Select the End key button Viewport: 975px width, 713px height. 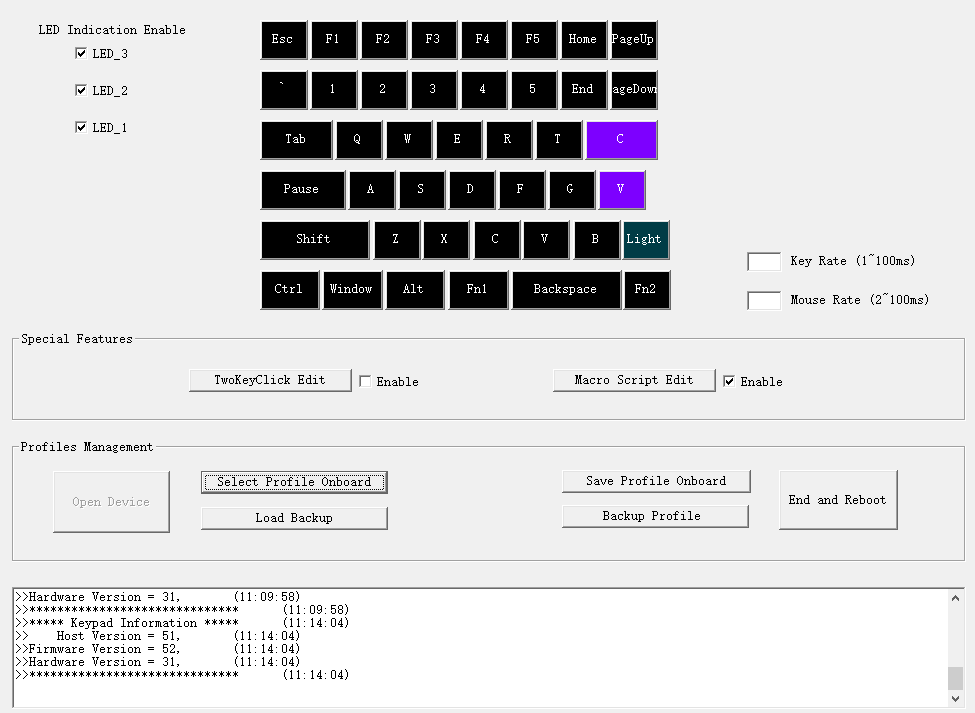[x=584, y=90]
